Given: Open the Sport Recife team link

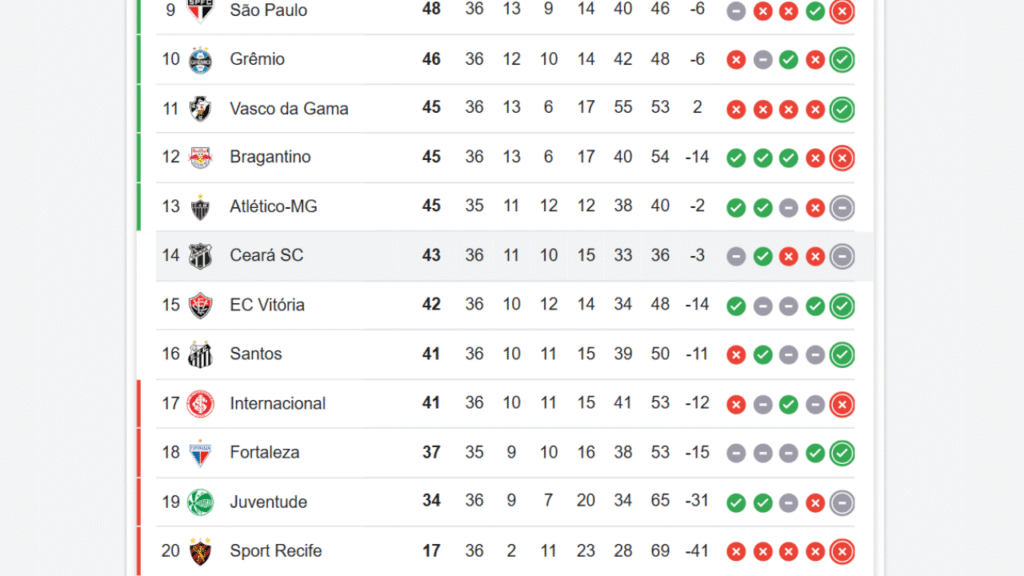Looking at the screenshot, I should [276, 551].
